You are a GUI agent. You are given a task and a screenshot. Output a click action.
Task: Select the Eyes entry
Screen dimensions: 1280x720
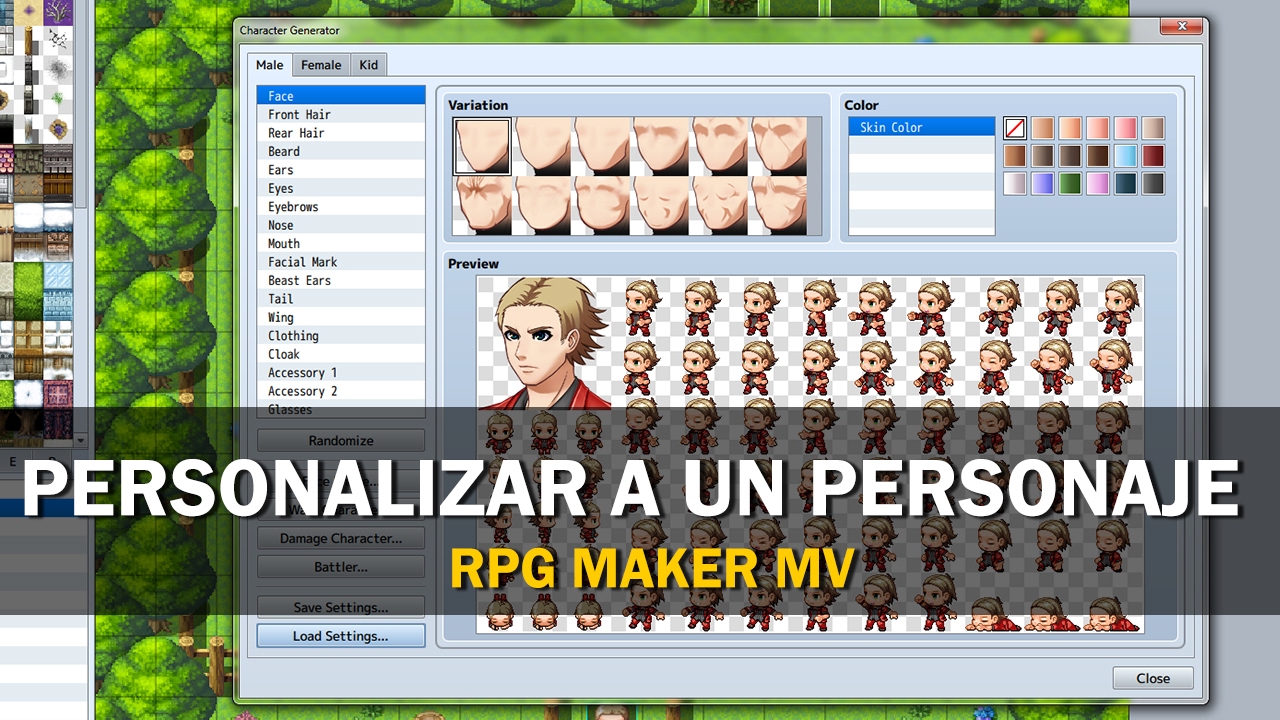tap(341, 188)
